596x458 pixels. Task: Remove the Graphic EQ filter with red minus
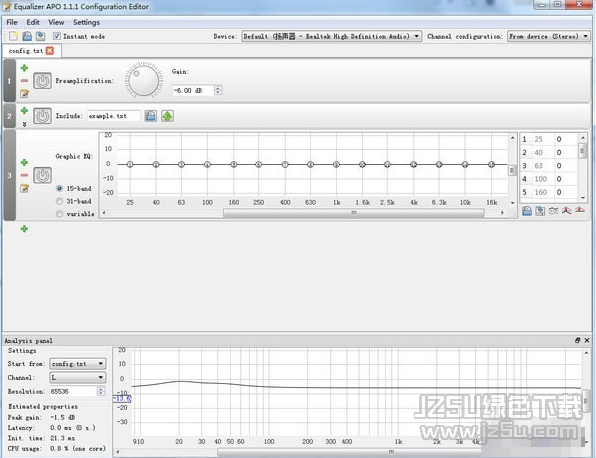tap(24, 175)
